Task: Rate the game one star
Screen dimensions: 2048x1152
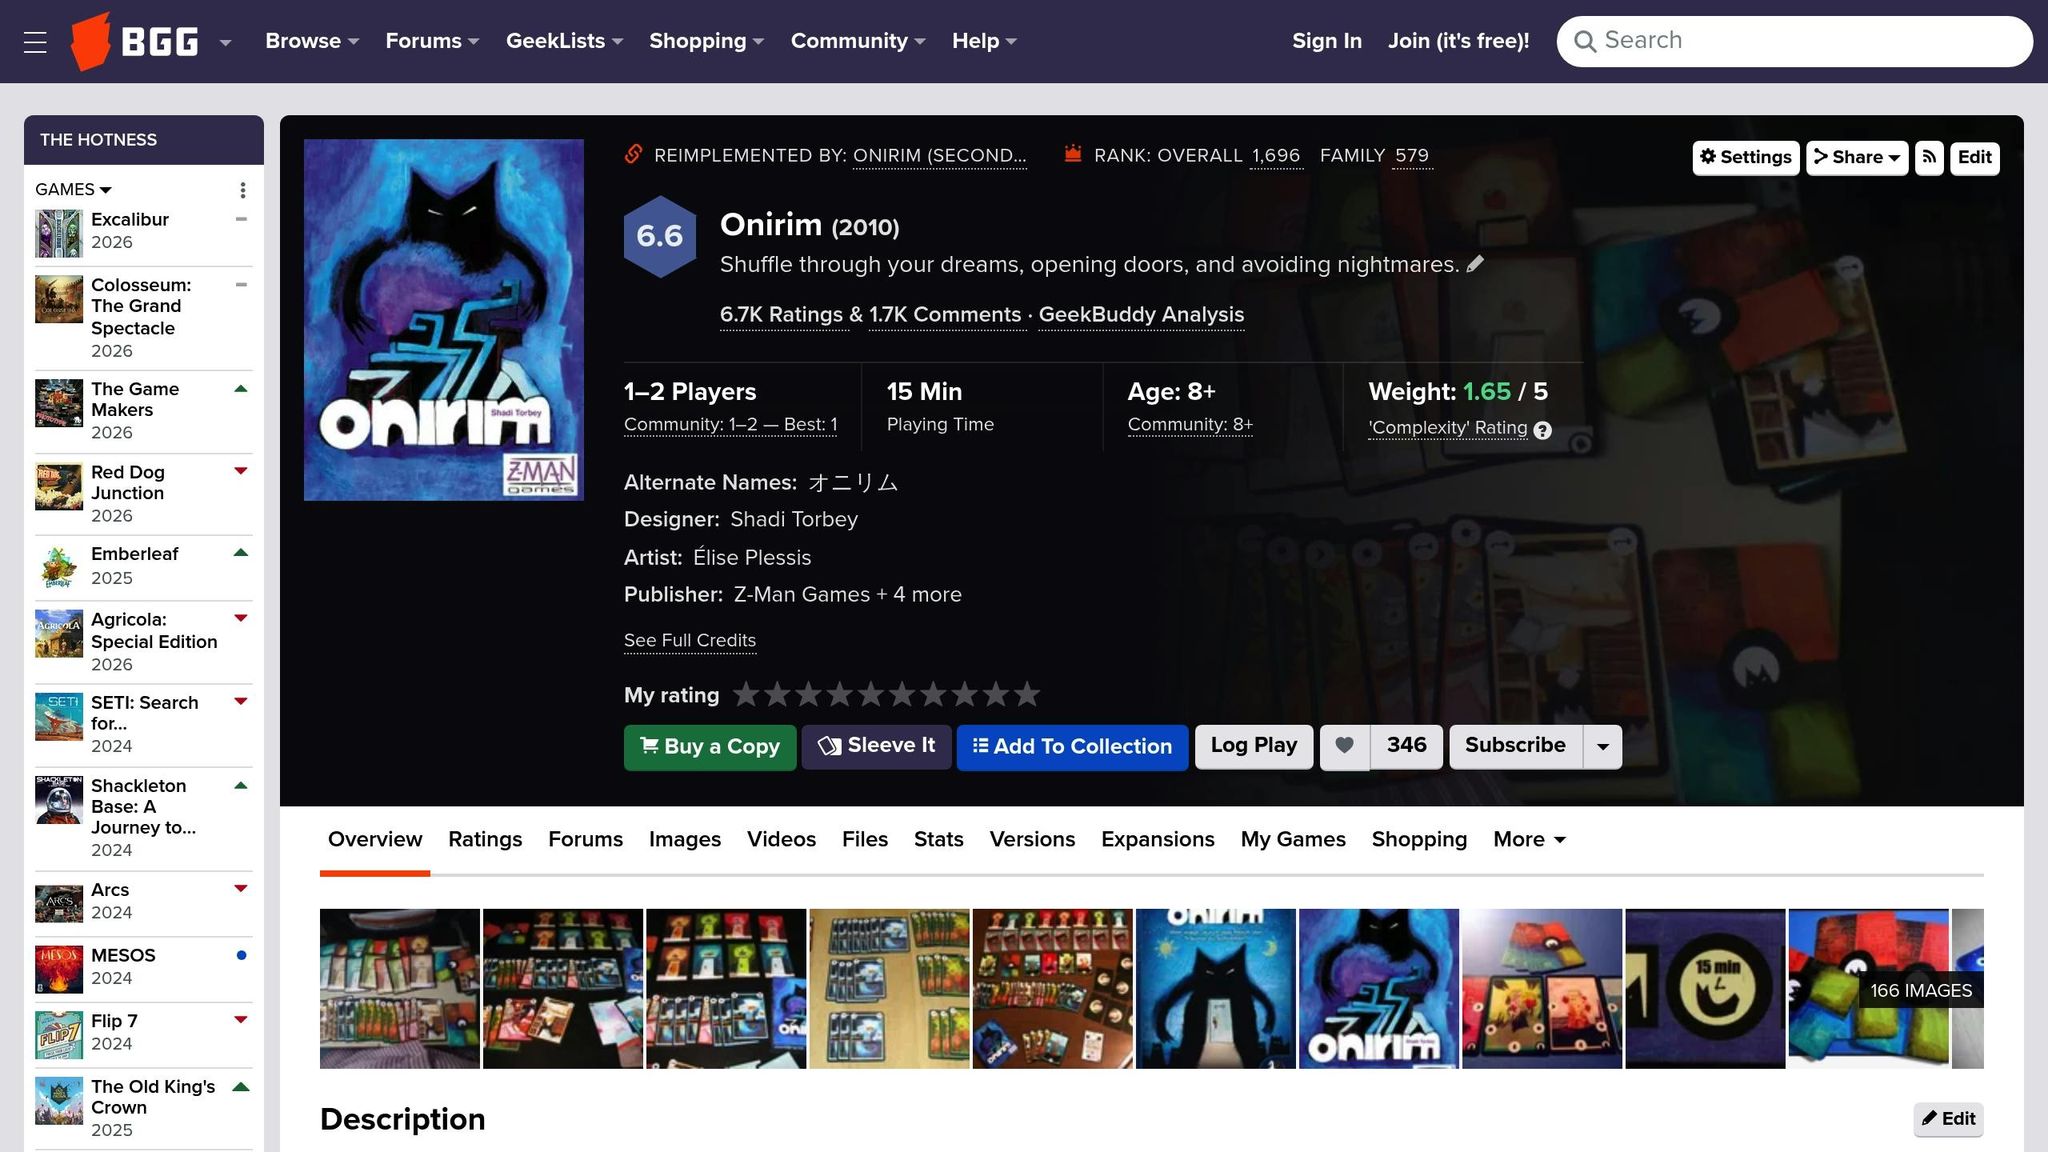Action: (x=746, y=694)
